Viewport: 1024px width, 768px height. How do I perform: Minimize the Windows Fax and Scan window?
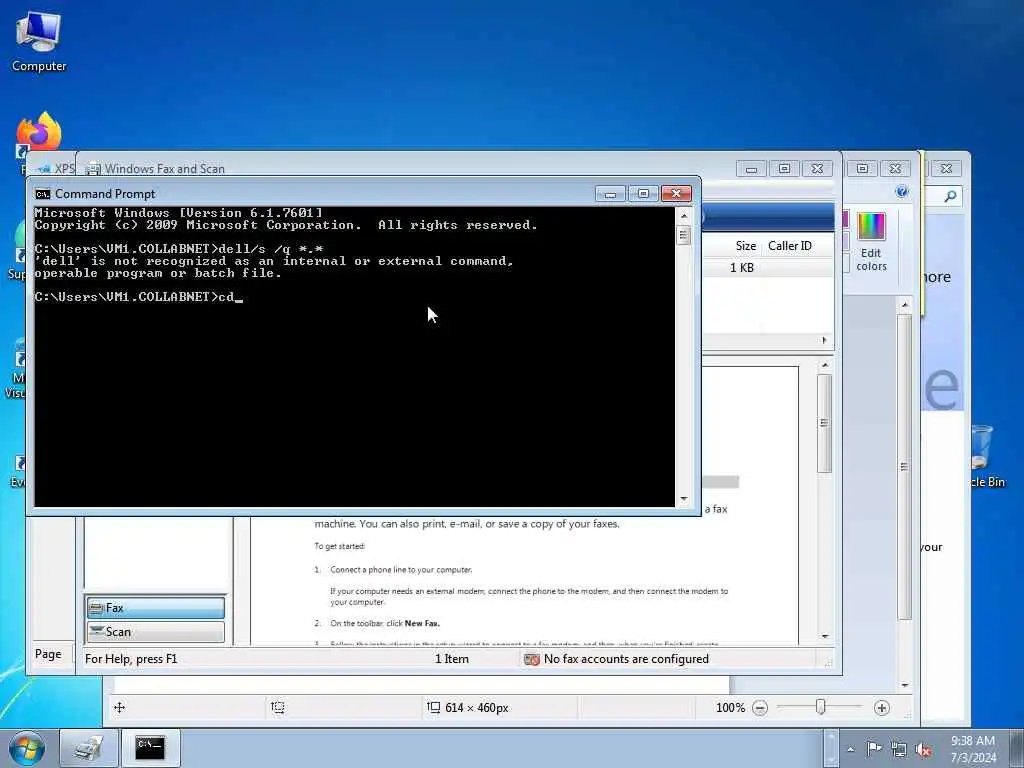751,168
